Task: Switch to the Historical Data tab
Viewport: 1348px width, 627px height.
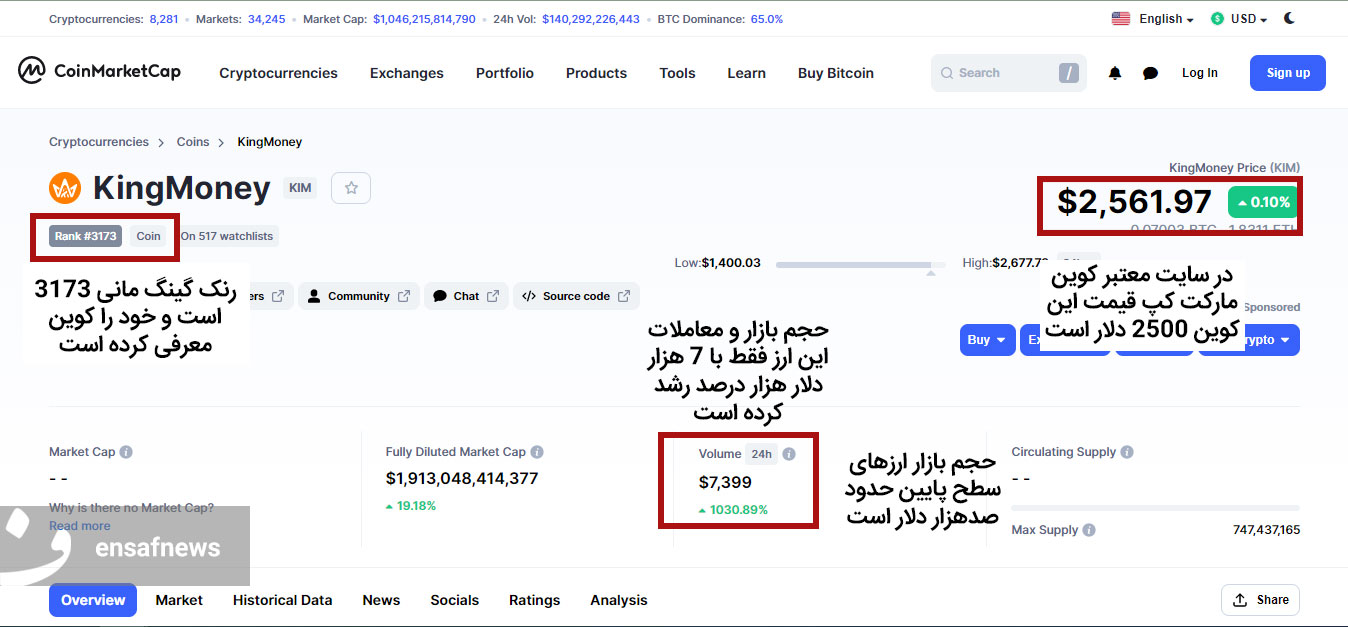Action: pyautogui.click(x=282, y=600)
